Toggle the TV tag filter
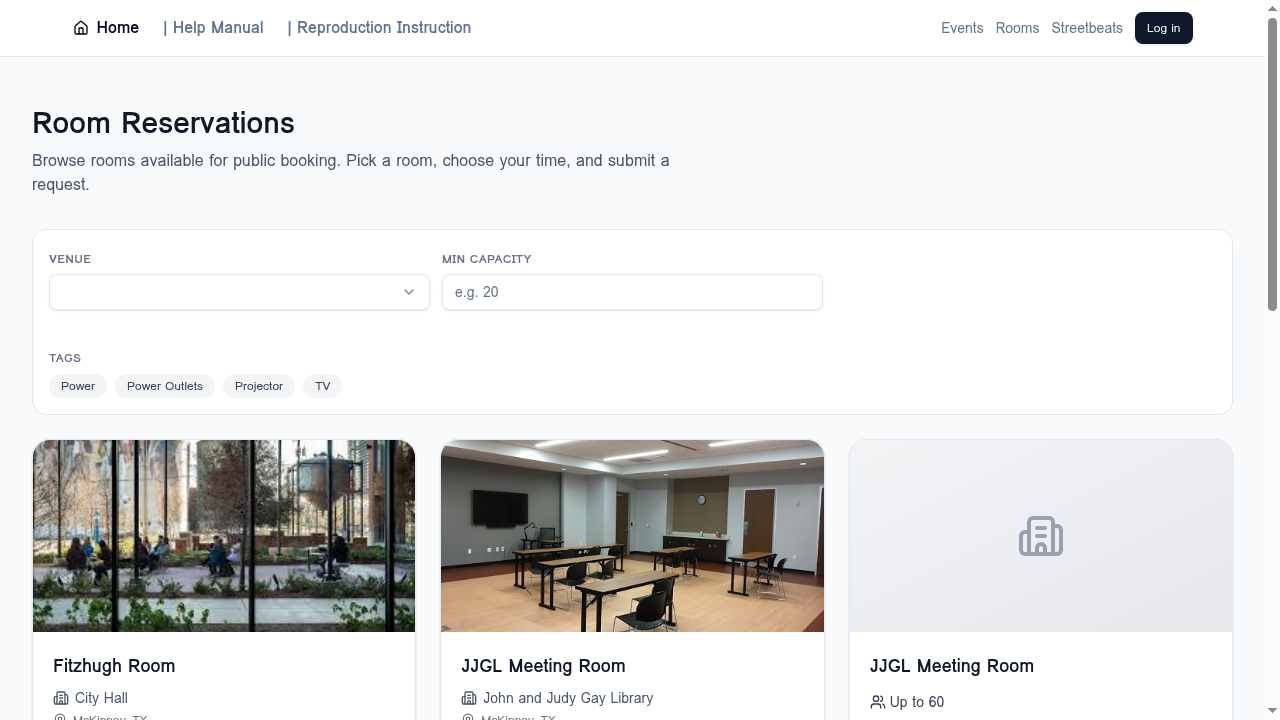 click(x=323, y=386)
